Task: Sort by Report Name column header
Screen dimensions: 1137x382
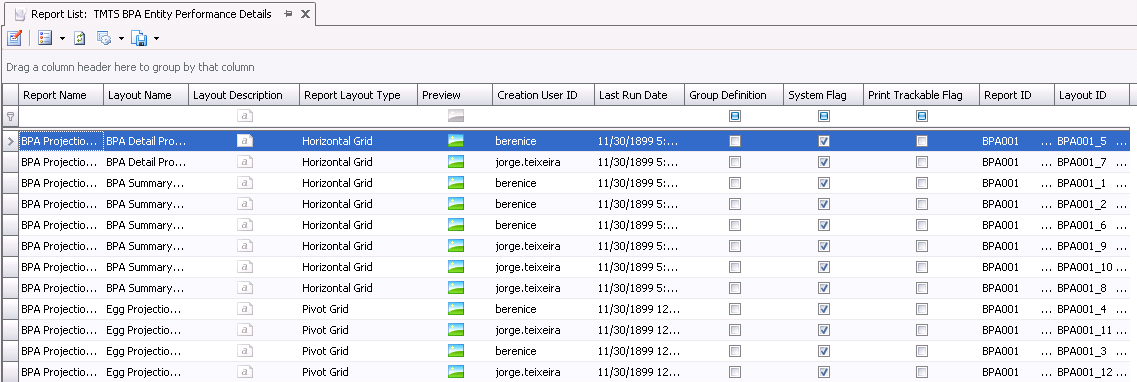Action: coord(62,95)
